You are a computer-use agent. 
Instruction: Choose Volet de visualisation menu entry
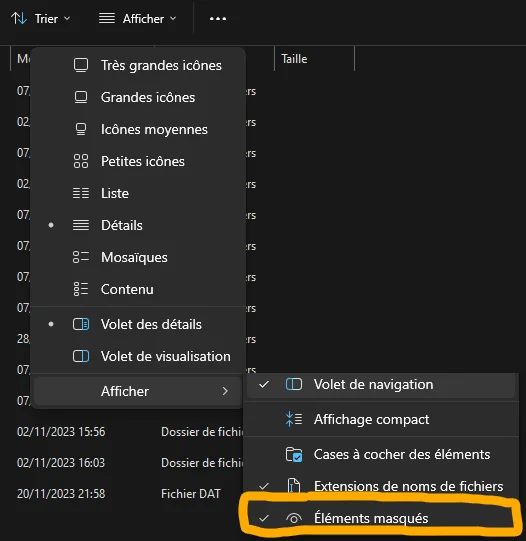click(138, 356)
